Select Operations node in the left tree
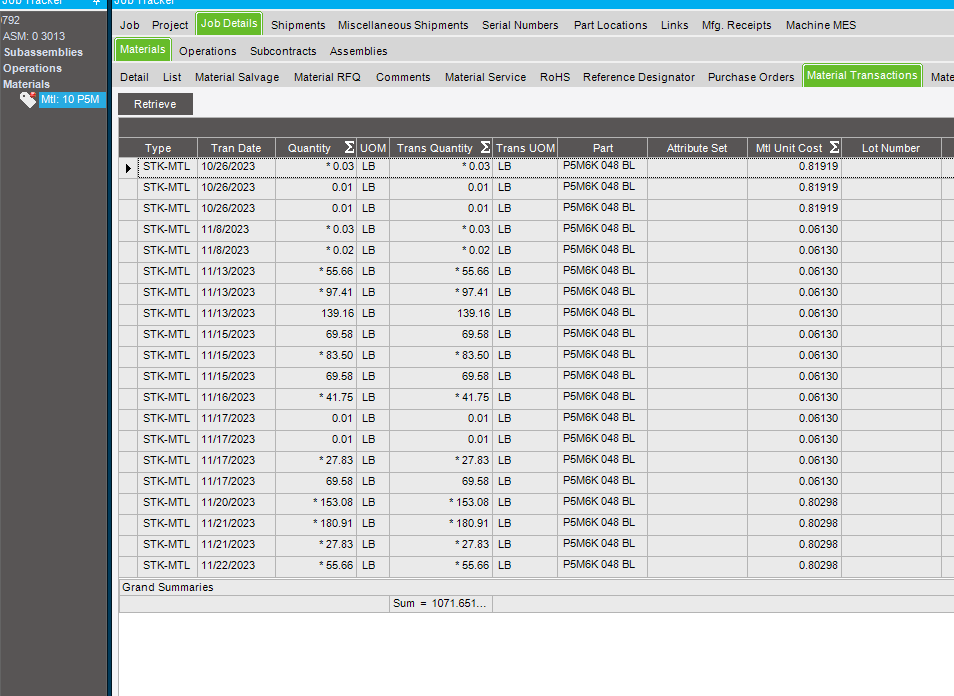954x696 pixels. coord(32,68)
